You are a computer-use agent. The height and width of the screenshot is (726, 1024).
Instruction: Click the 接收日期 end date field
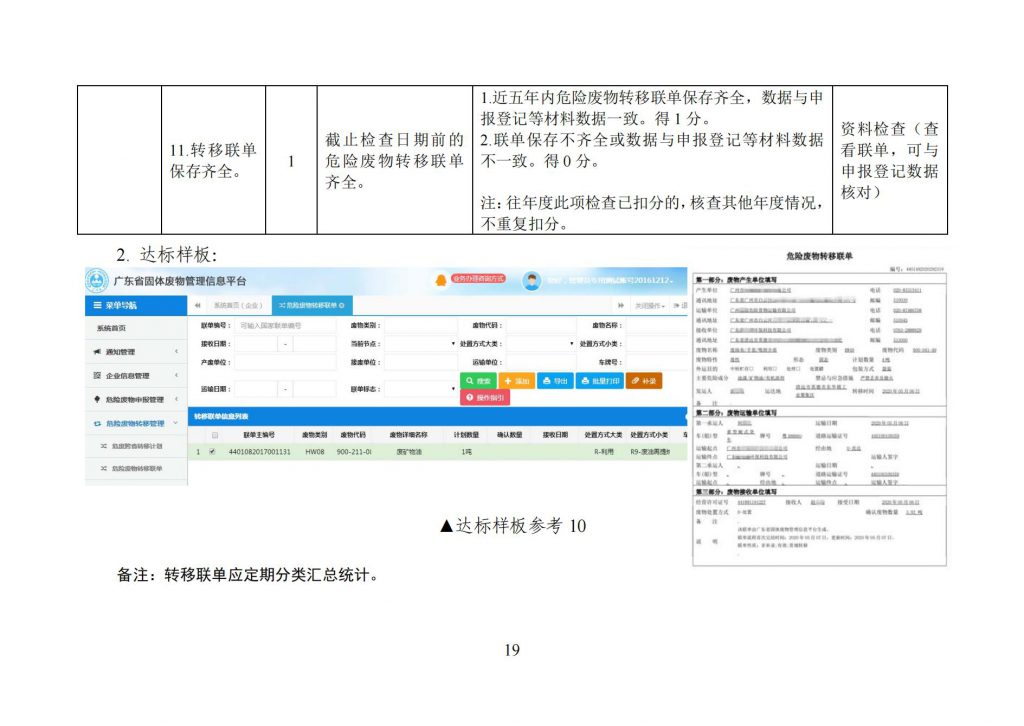(315, 344)
